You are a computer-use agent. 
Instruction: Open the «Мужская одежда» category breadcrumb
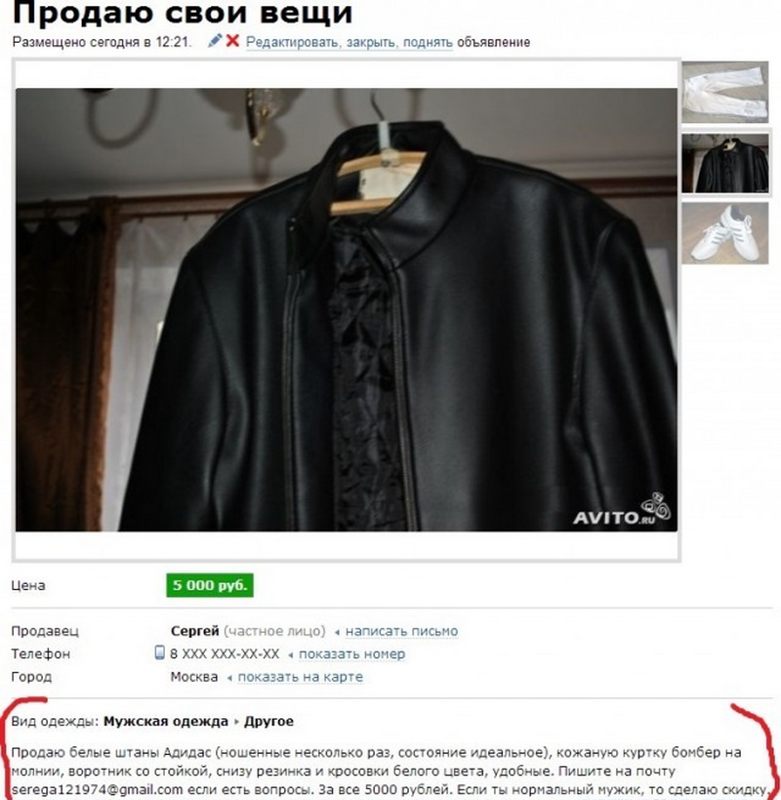point(166,721)
